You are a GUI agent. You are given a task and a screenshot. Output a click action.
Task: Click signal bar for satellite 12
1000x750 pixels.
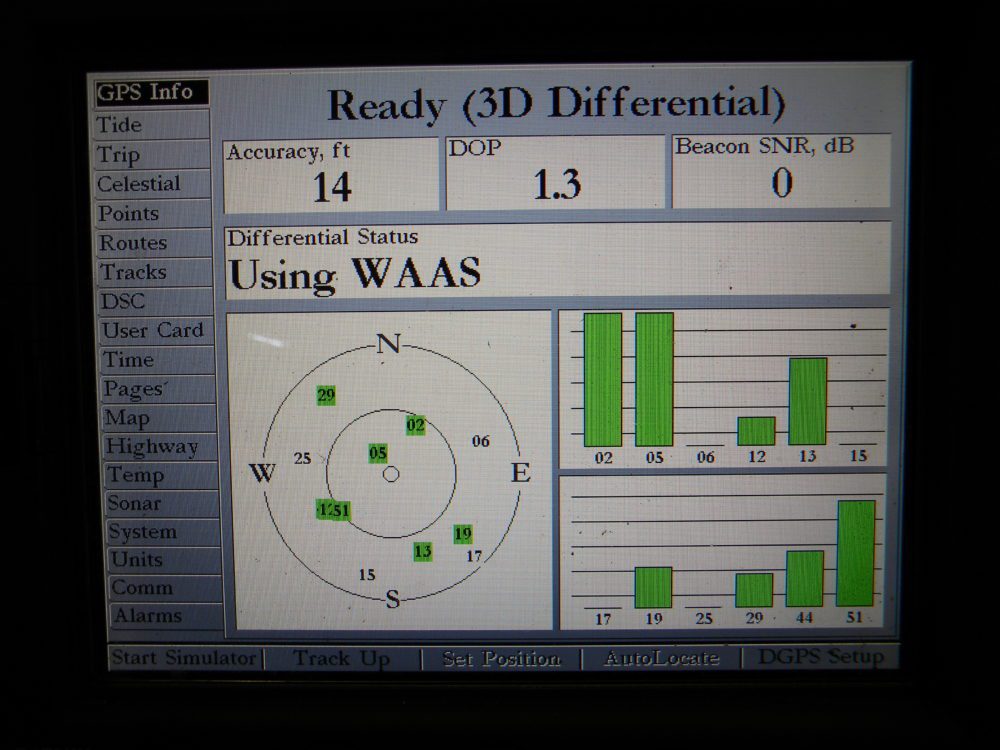(x=756, y=431)
